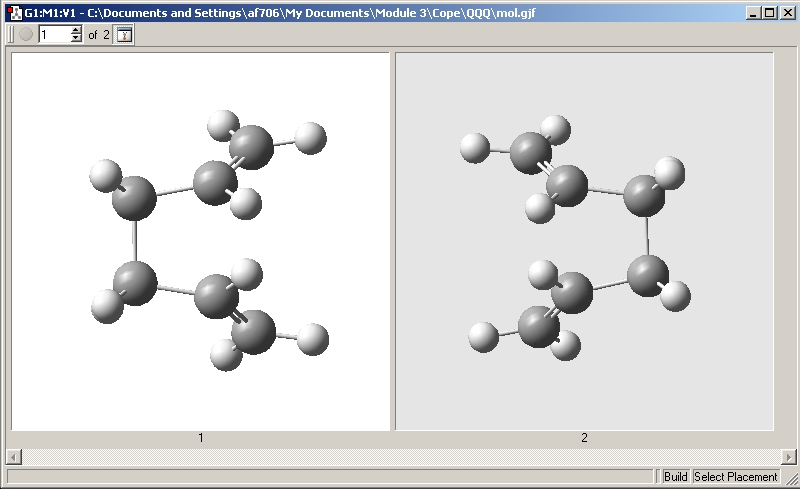This screenshot has width=800, height=489.
Task: Click the window resize grip corner
Action: (791, 478)
